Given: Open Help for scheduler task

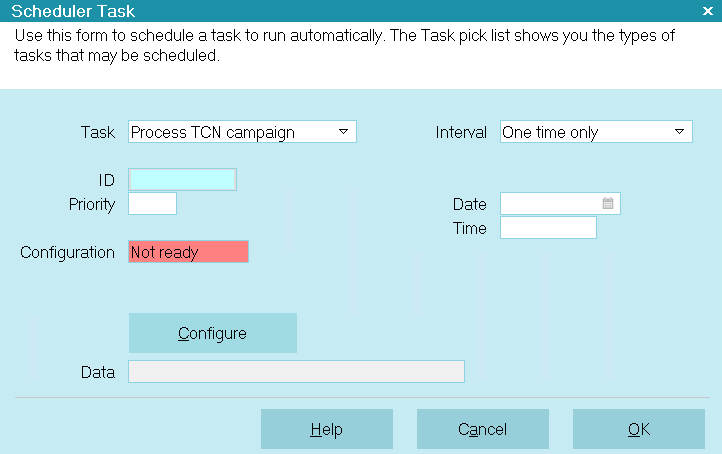Looking at the screenshot, I should coord(327,429).
